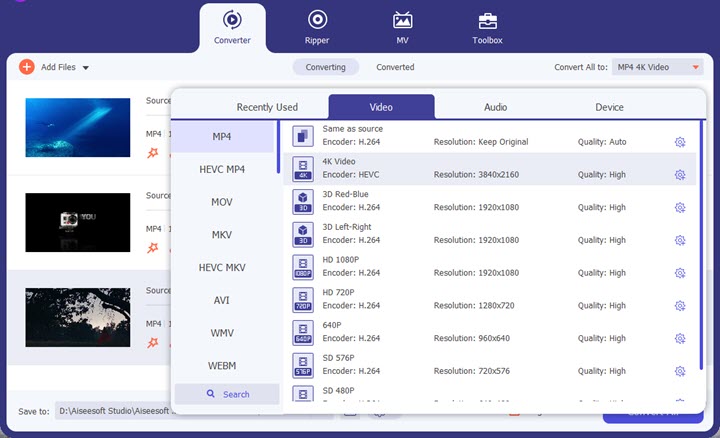Select the Converted list tab
This screenshot has width=720, height=438.
[395, 67]
